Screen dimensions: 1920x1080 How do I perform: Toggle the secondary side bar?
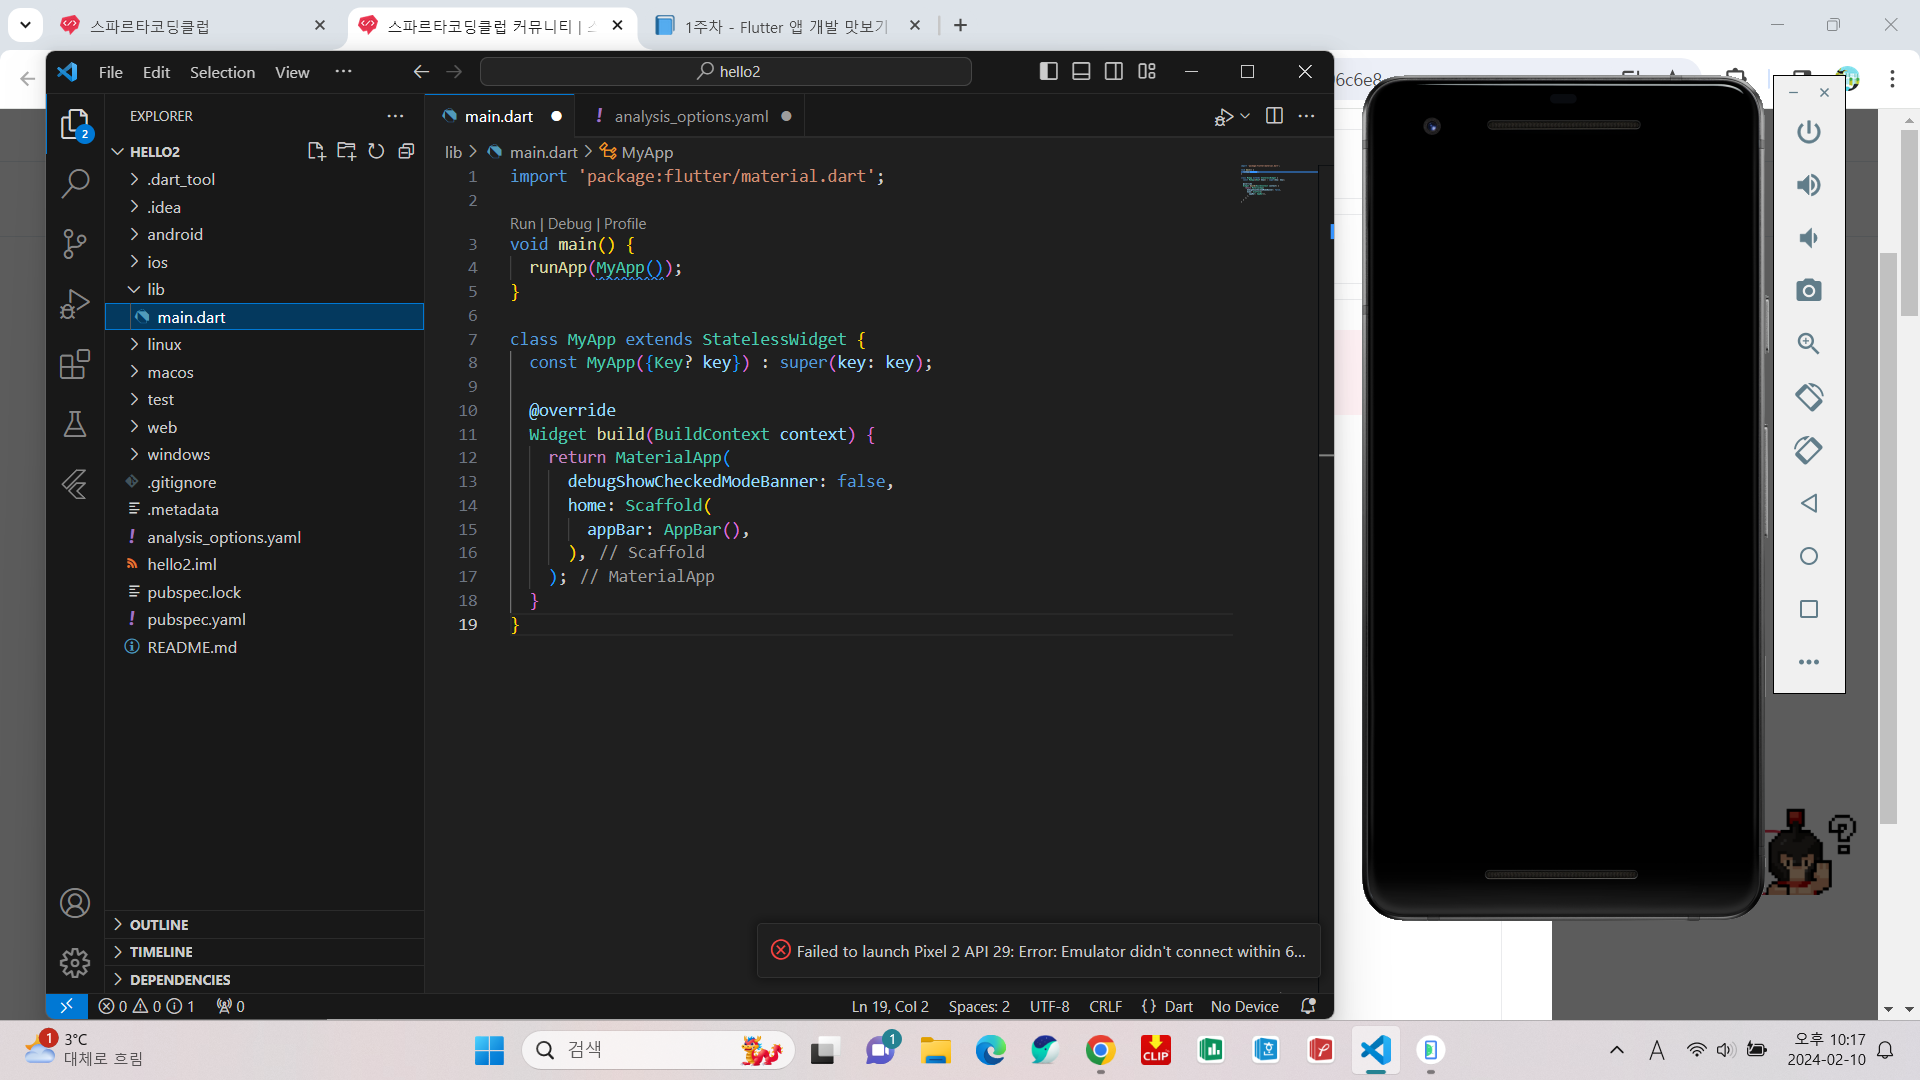point(1114,71)
